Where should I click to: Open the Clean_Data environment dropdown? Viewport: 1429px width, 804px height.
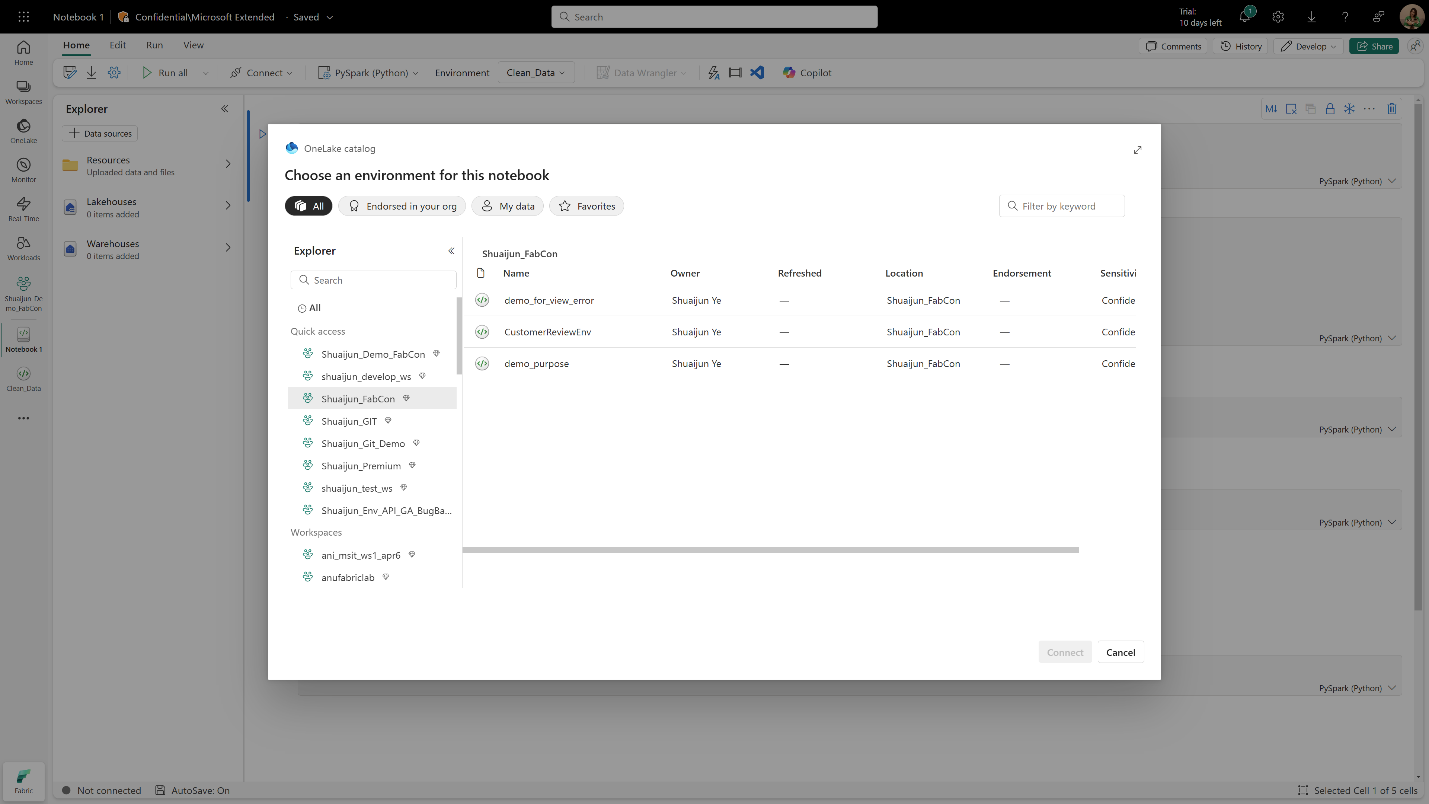click(535, 73)
